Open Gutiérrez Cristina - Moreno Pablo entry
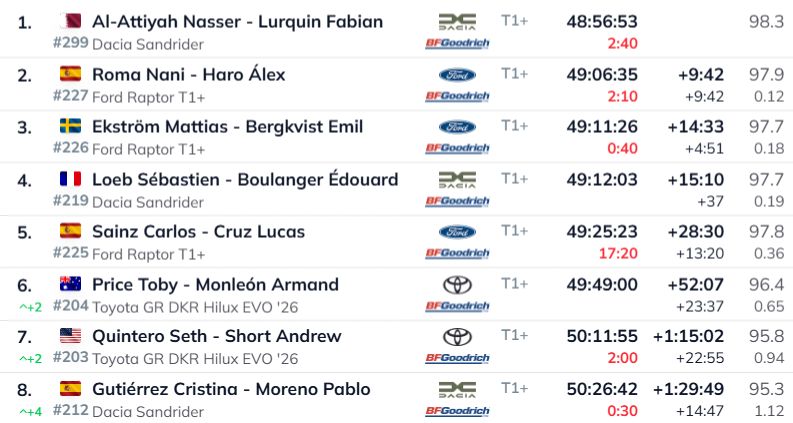 click(231, 389)
